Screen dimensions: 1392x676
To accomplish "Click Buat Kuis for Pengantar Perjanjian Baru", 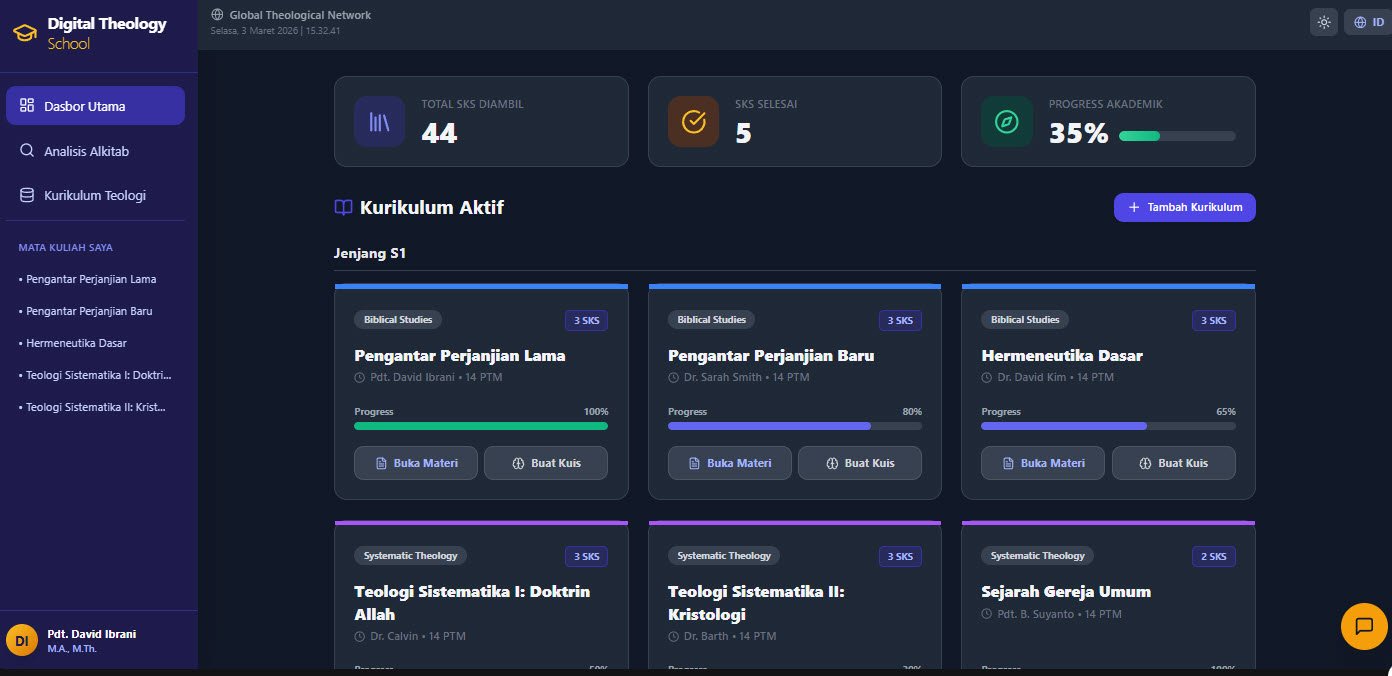I will [860, 463].
